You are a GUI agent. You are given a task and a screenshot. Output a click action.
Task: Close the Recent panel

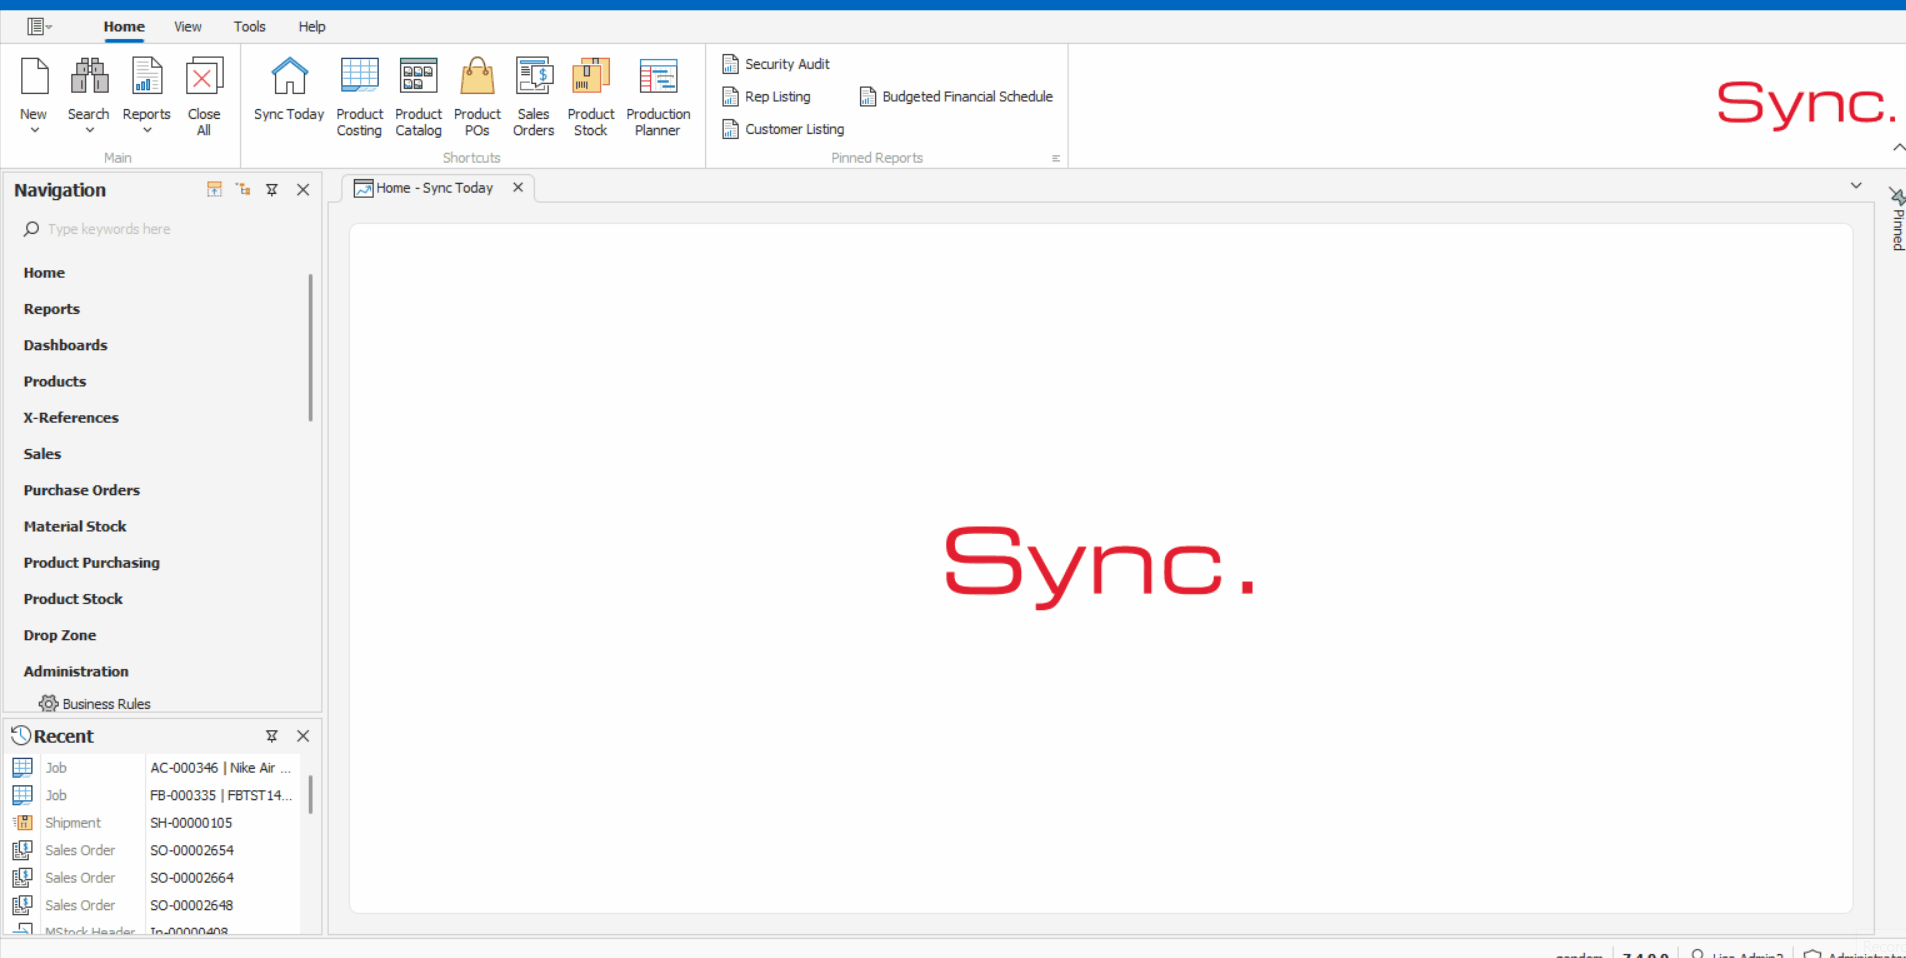[x=303, y=736]
